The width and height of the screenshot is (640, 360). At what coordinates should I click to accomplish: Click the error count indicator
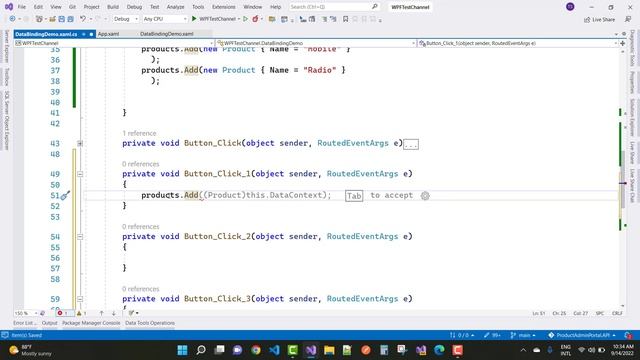62,313
